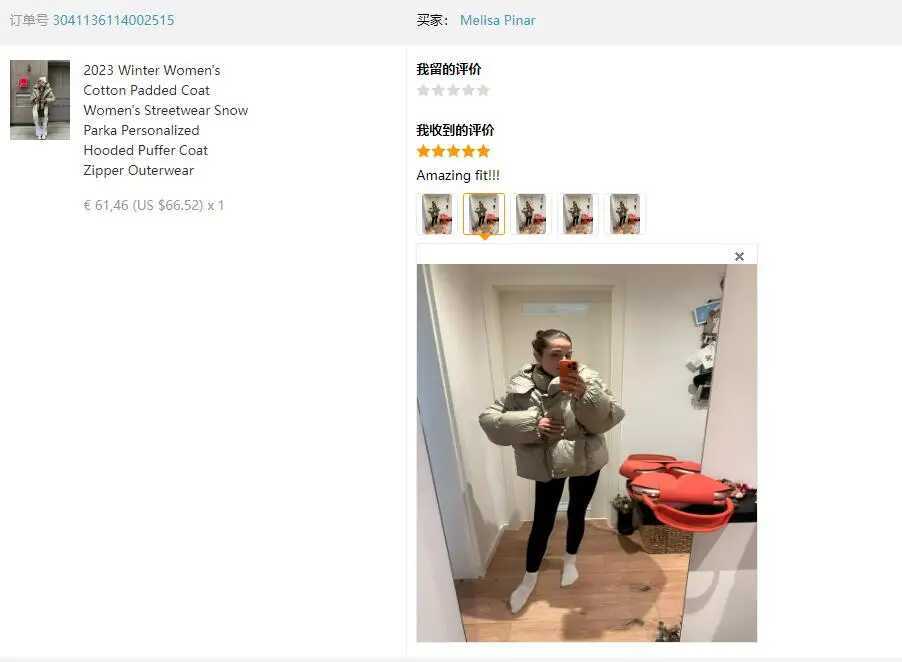The image size is (902, 662).
Task: Show the fourth review photo thumbnail
Action: pyautogui.click(x=578, y=214)
